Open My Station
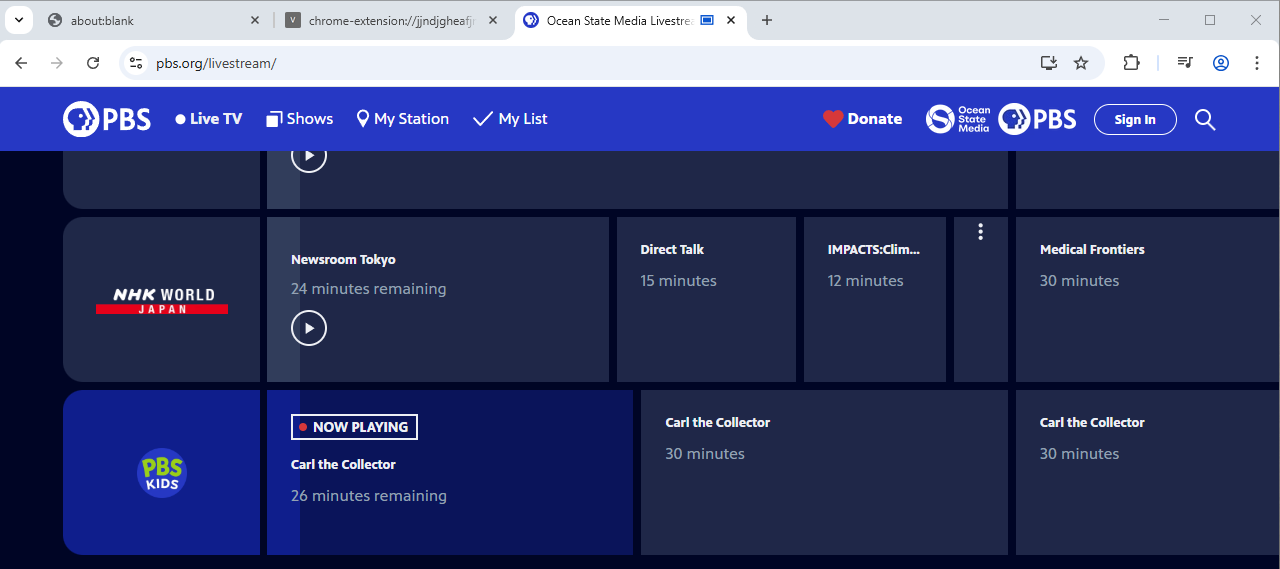This screenshot has height=569, width=1280. 402,119
